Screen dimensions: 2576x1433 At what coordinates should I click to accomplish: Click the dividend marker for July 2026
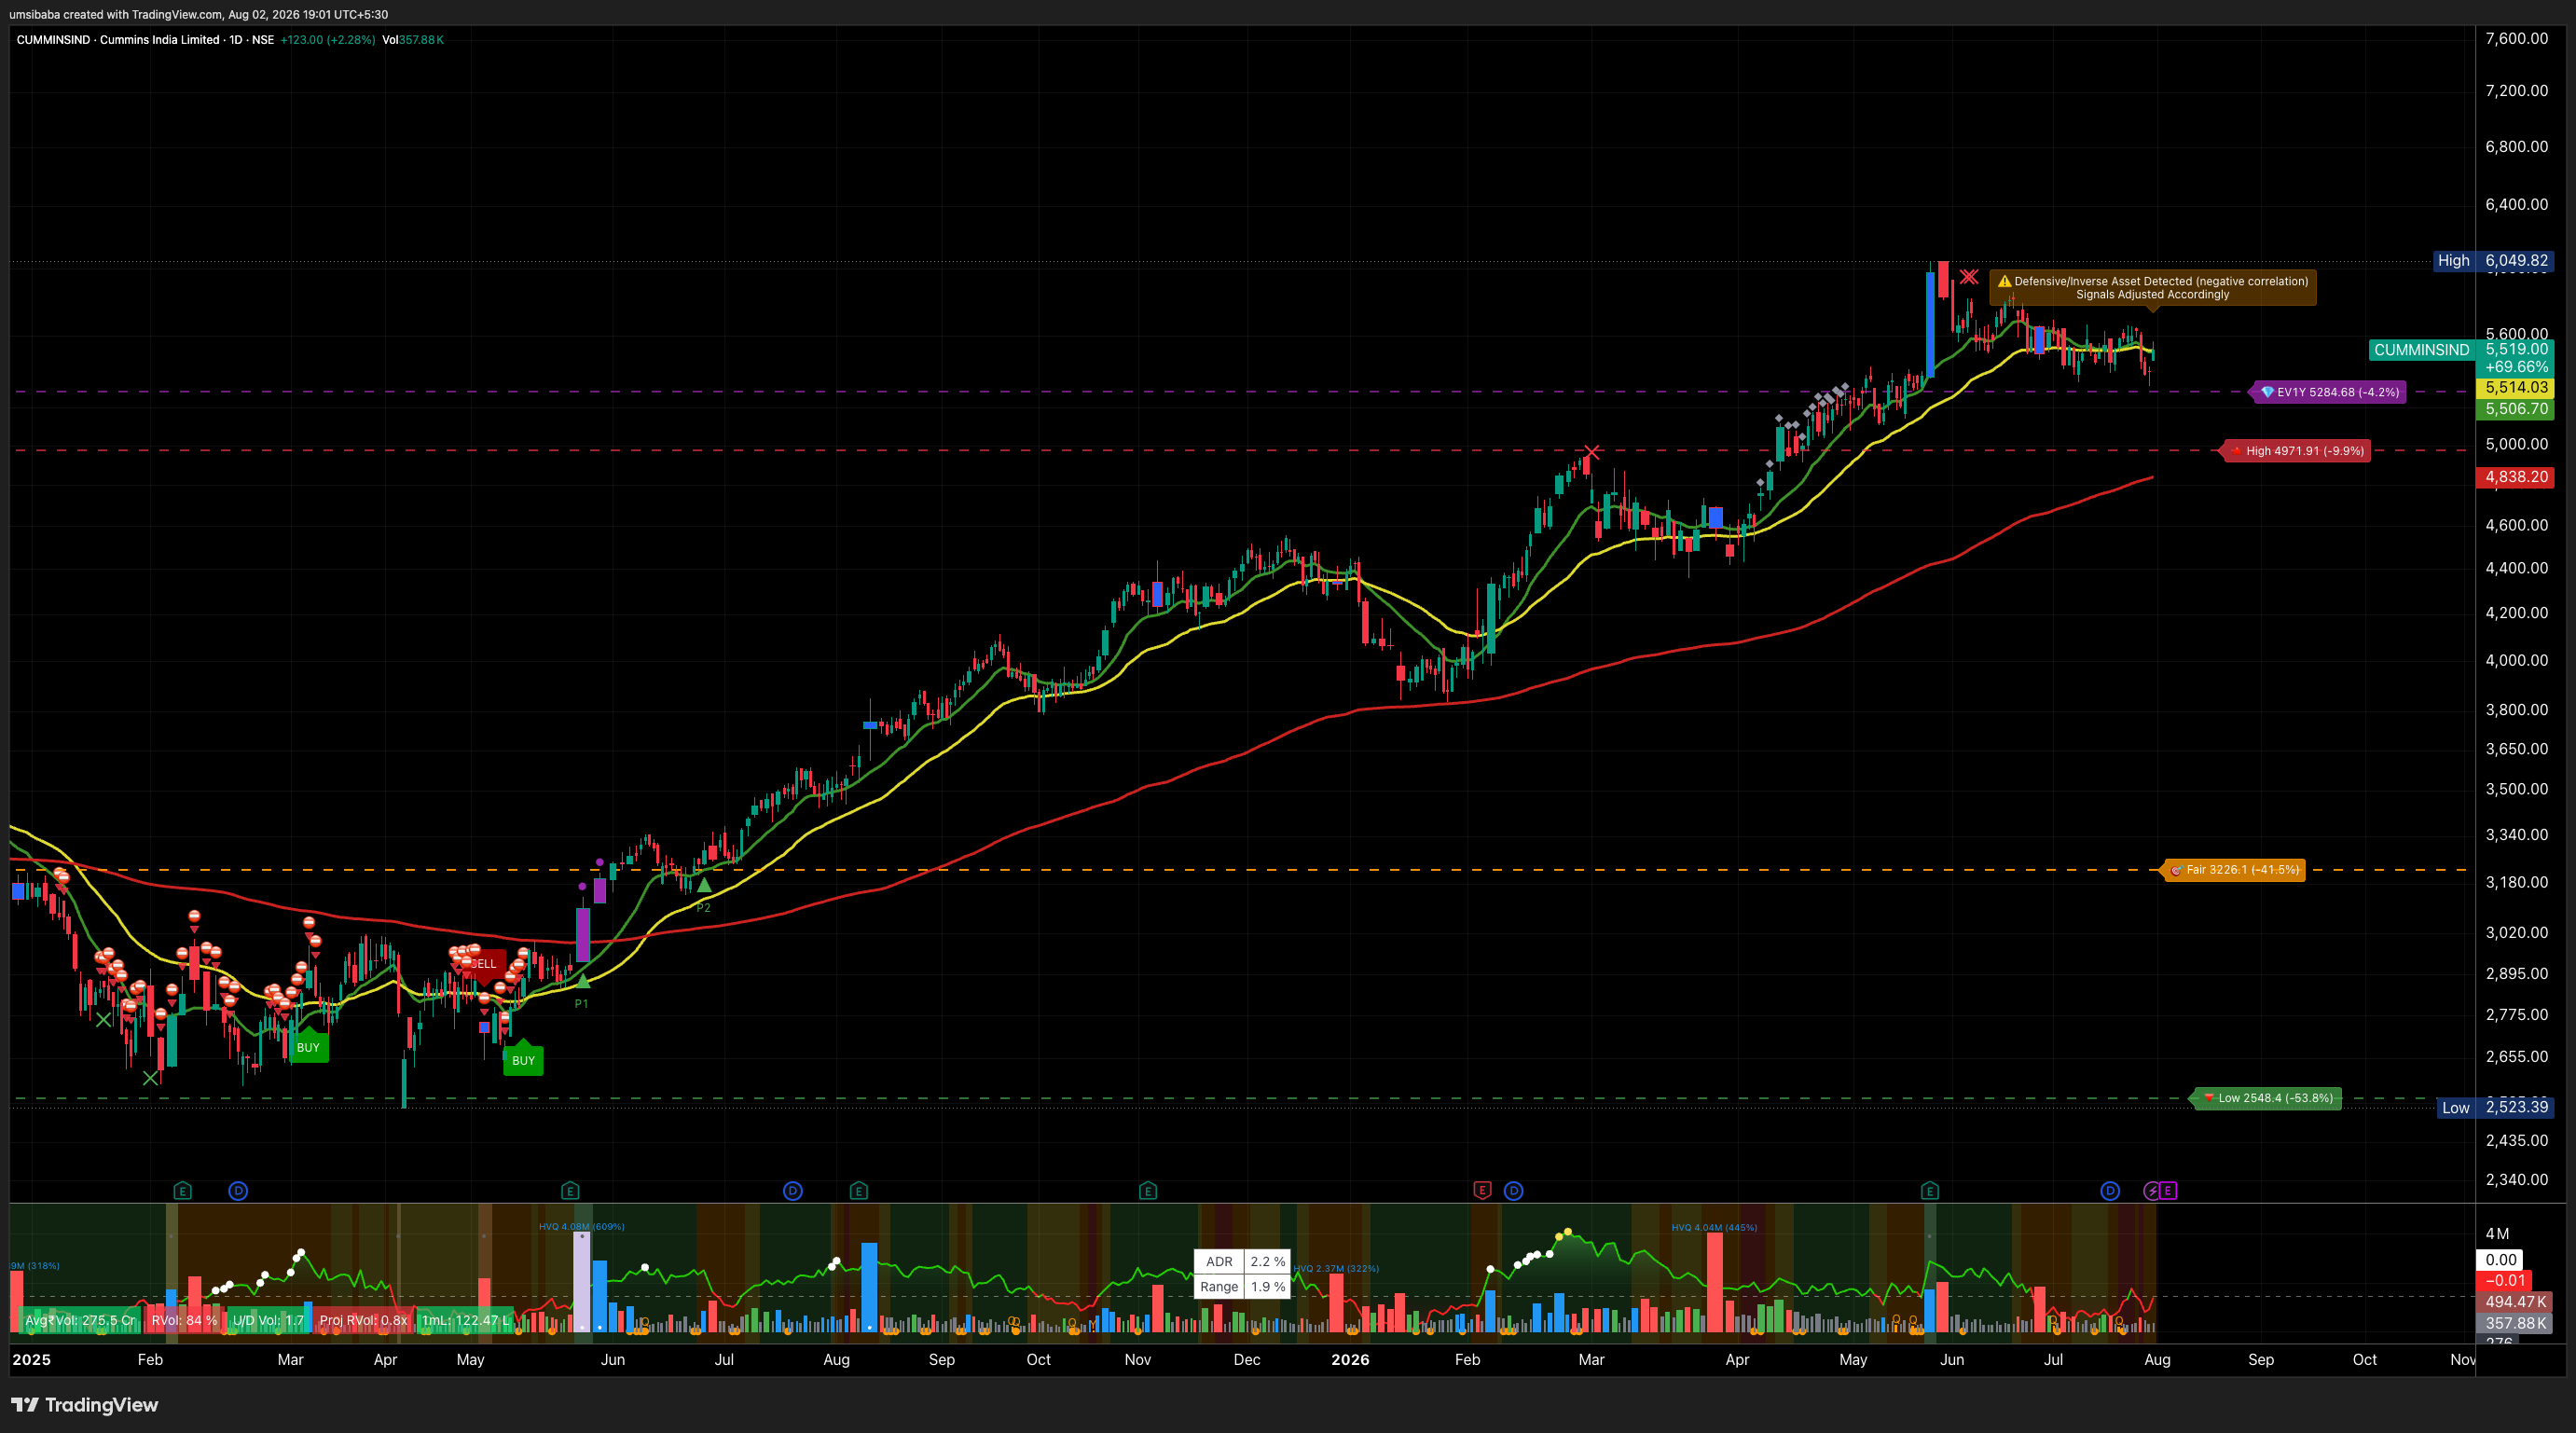[x=2110, y=1190]
